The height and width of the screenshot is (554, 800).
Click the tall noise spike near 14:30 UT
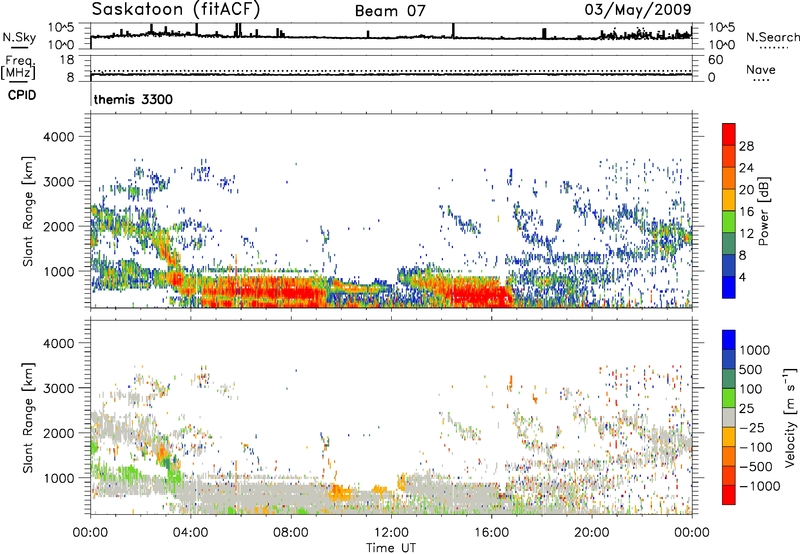coord(453,30)
